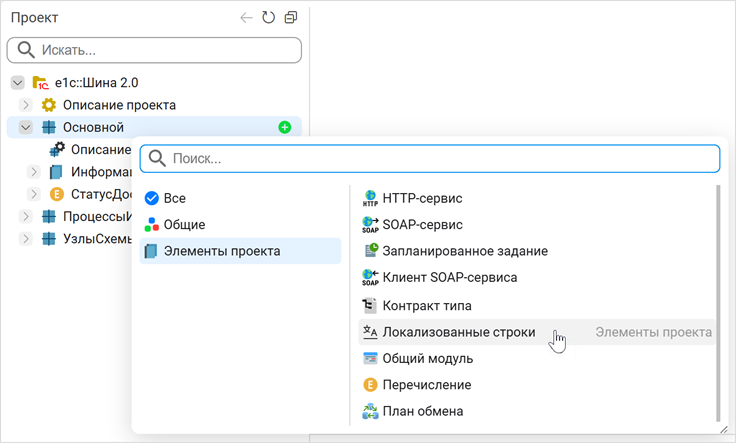The image size is (736, 443).
Task: Choose Перечисление from the list
Action: (x=537, y=385)
